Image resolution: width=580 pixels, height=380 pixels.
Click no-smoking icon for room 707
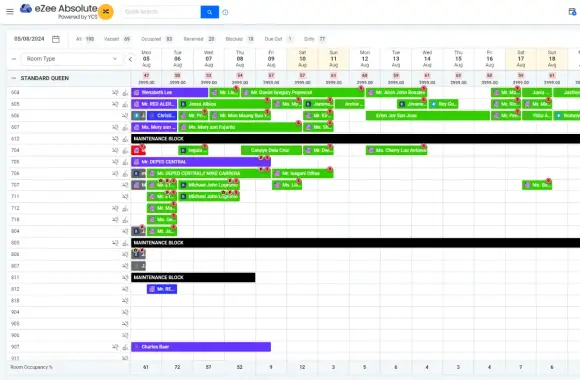click(125, 185)
